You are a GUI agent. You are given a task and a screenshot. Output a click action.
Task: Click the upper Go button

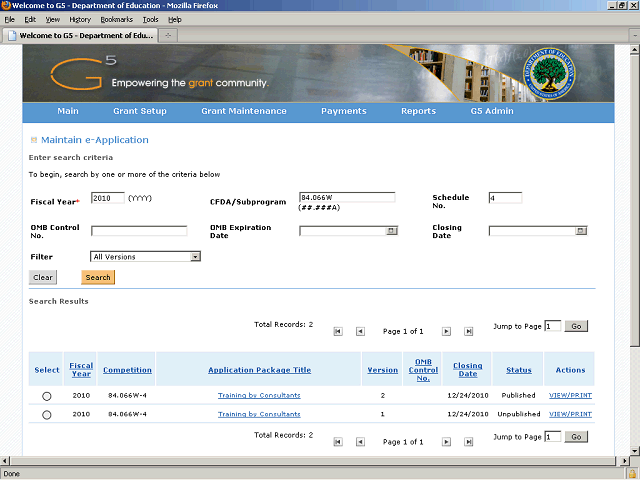pyautogui.click(x=576, y=326)
